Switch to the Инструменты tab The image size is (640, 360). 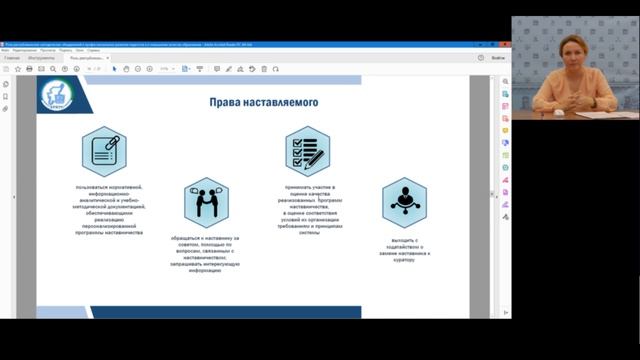pyautogui.click(x=41, y=58)
